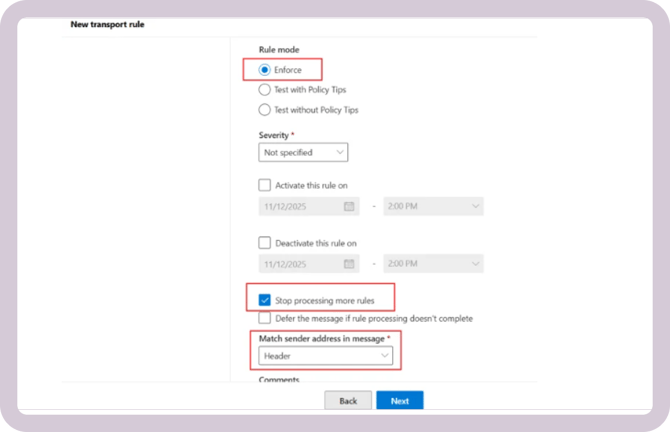Select the Enforce rule mode
This screenshot has width=670, height=432.
click(265, 70)
